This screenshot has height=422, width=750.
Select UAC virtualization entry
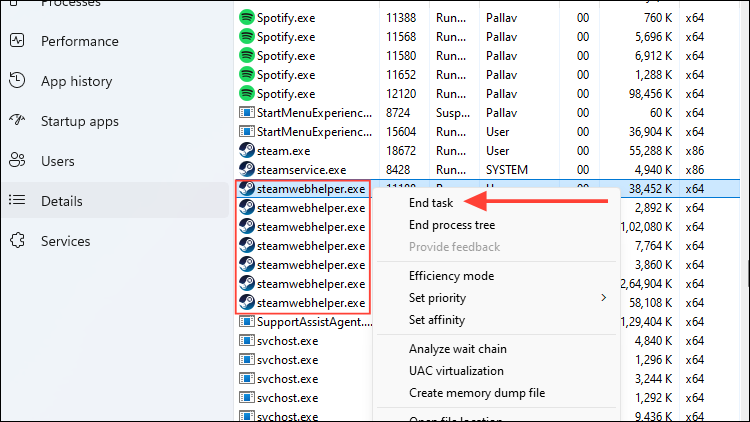[x=456, y=371]
